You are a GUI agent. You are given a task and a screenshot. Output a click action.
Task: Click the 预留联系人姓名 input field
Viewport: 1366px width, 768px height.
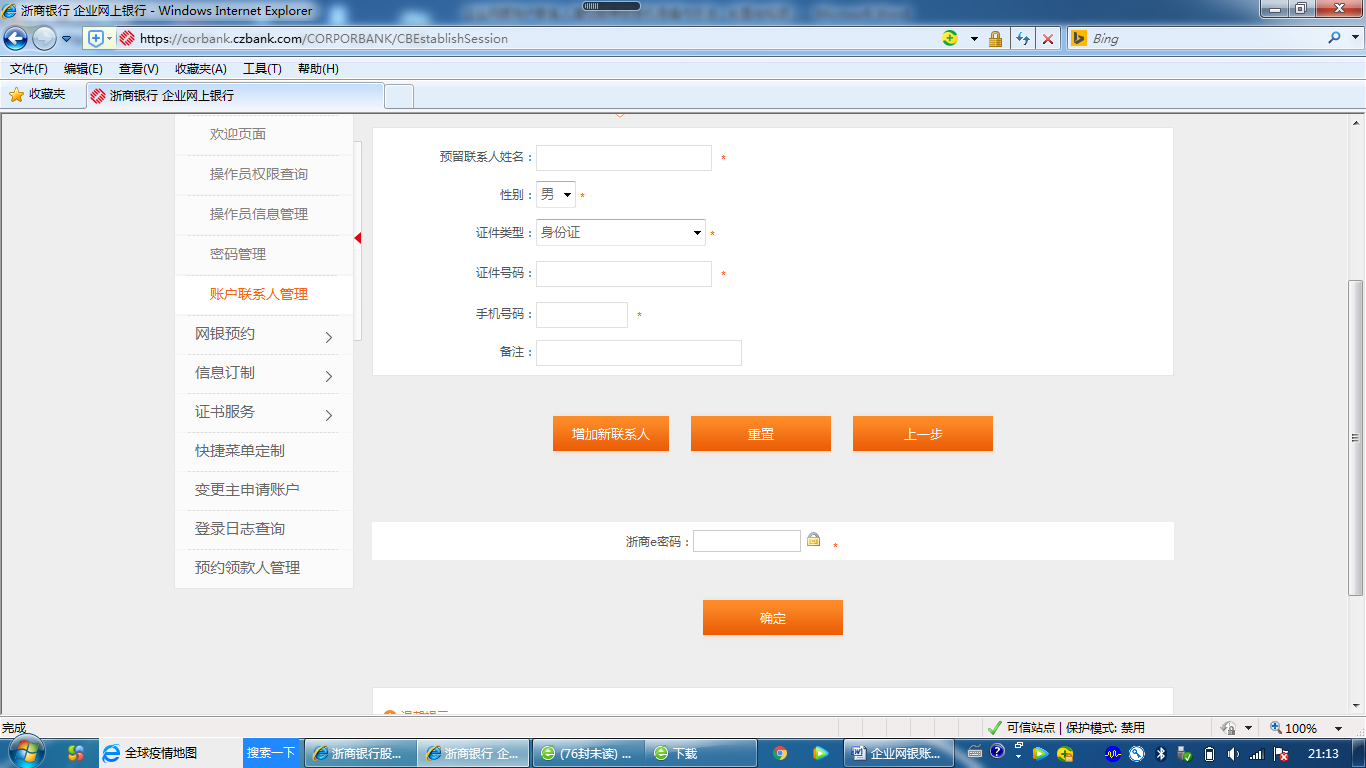[x=624, y=158]
